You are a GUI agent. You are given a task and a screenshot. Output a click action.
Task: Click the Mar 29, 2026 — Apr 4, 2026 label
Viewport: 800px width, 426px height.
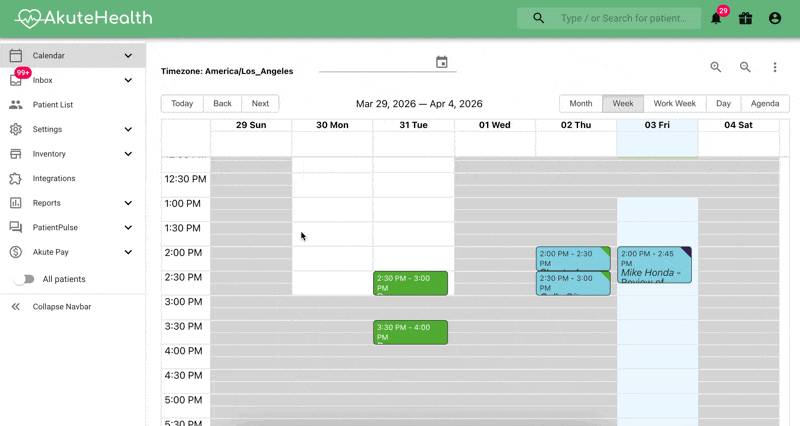click(x=419, y=104)
